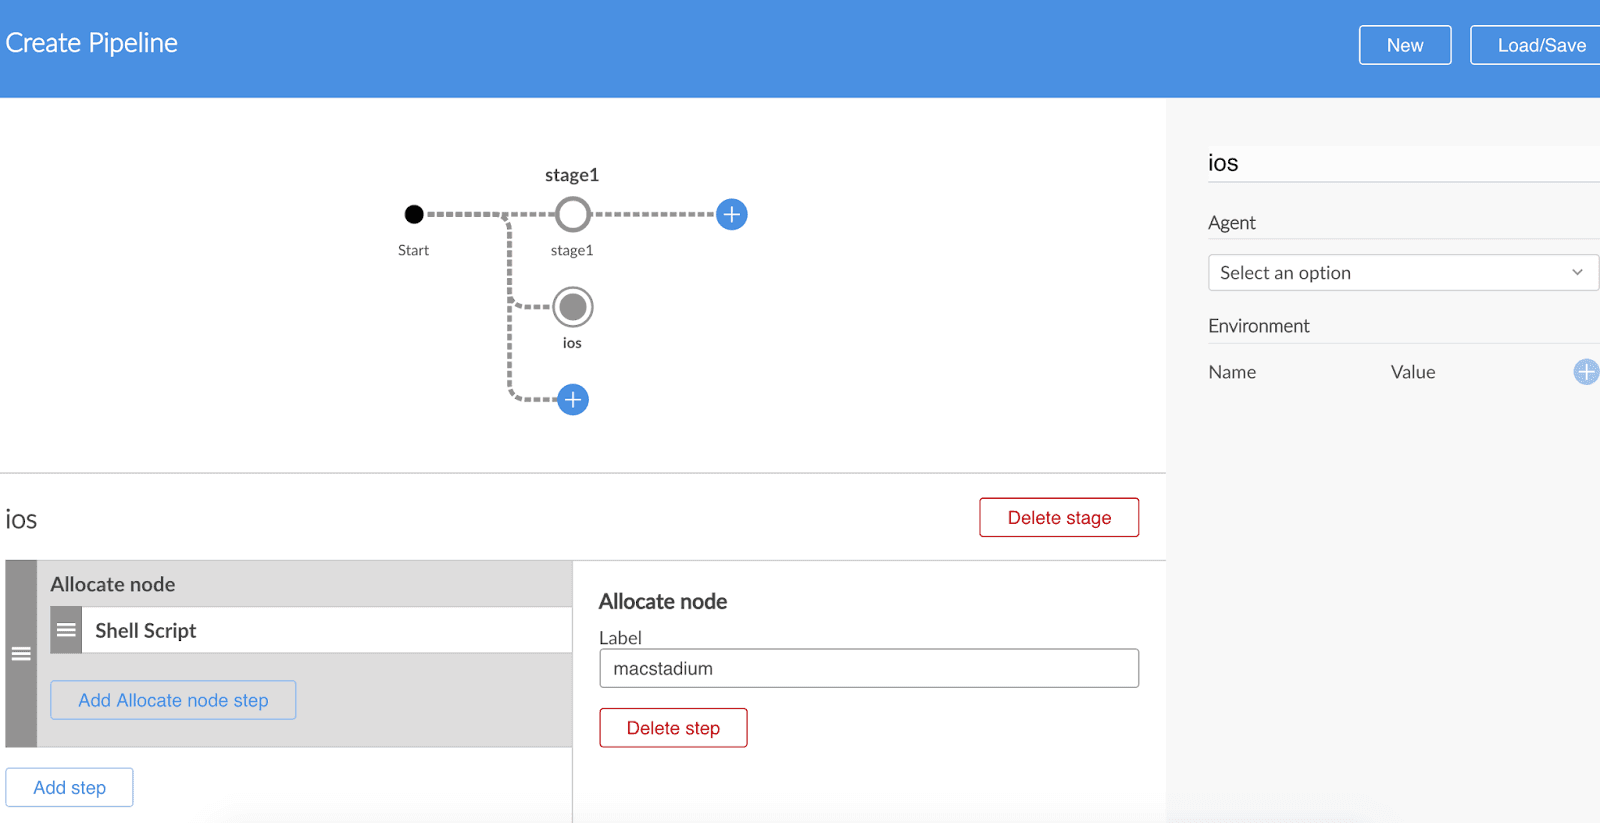
Task: Click the Add Allocate node step button
Action: (x=173, y=700)
